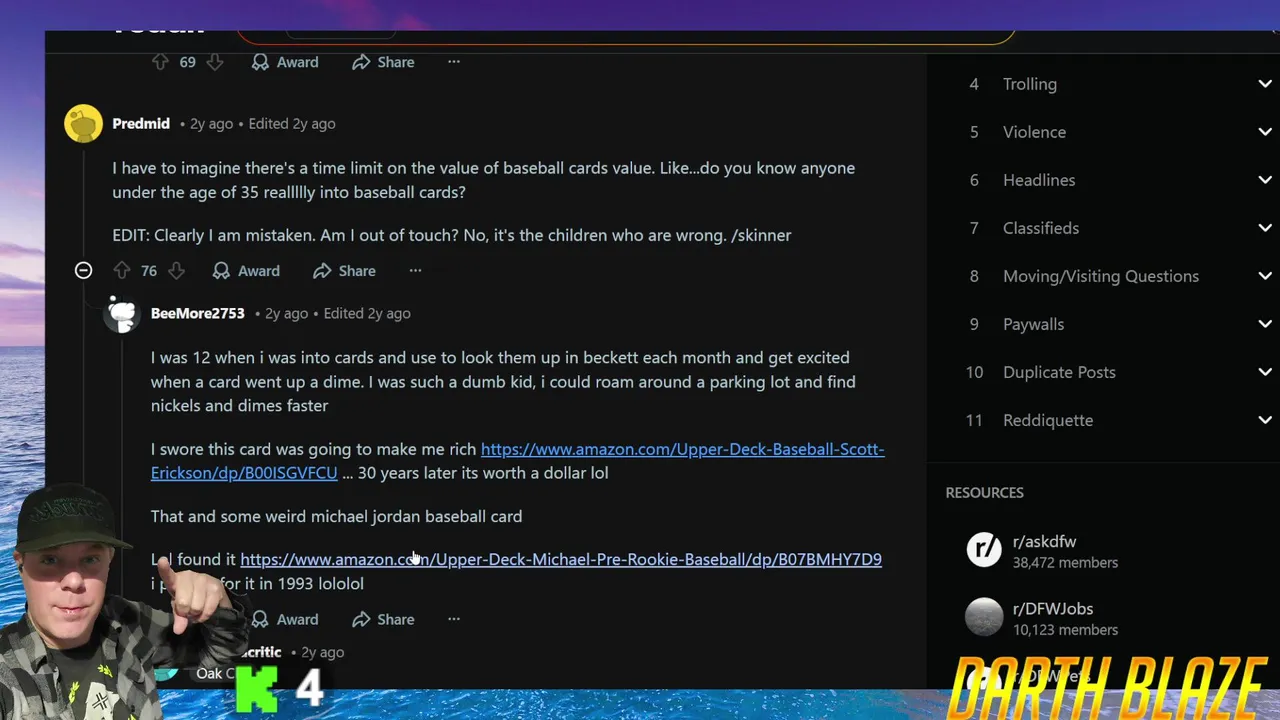Screen dimensions: 1280x720
Task: Upvote Predmid's comment with 76 points
Action: 122,271
